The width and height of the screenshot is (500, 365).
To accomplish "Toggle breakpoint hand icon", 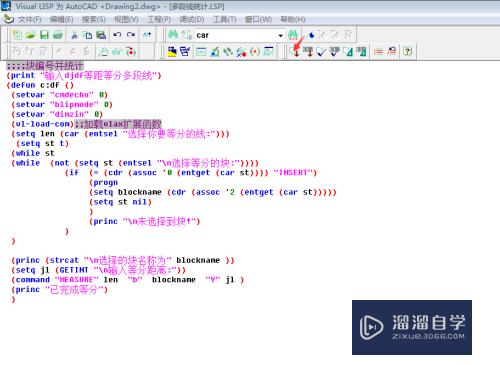I will coord(104,52).
